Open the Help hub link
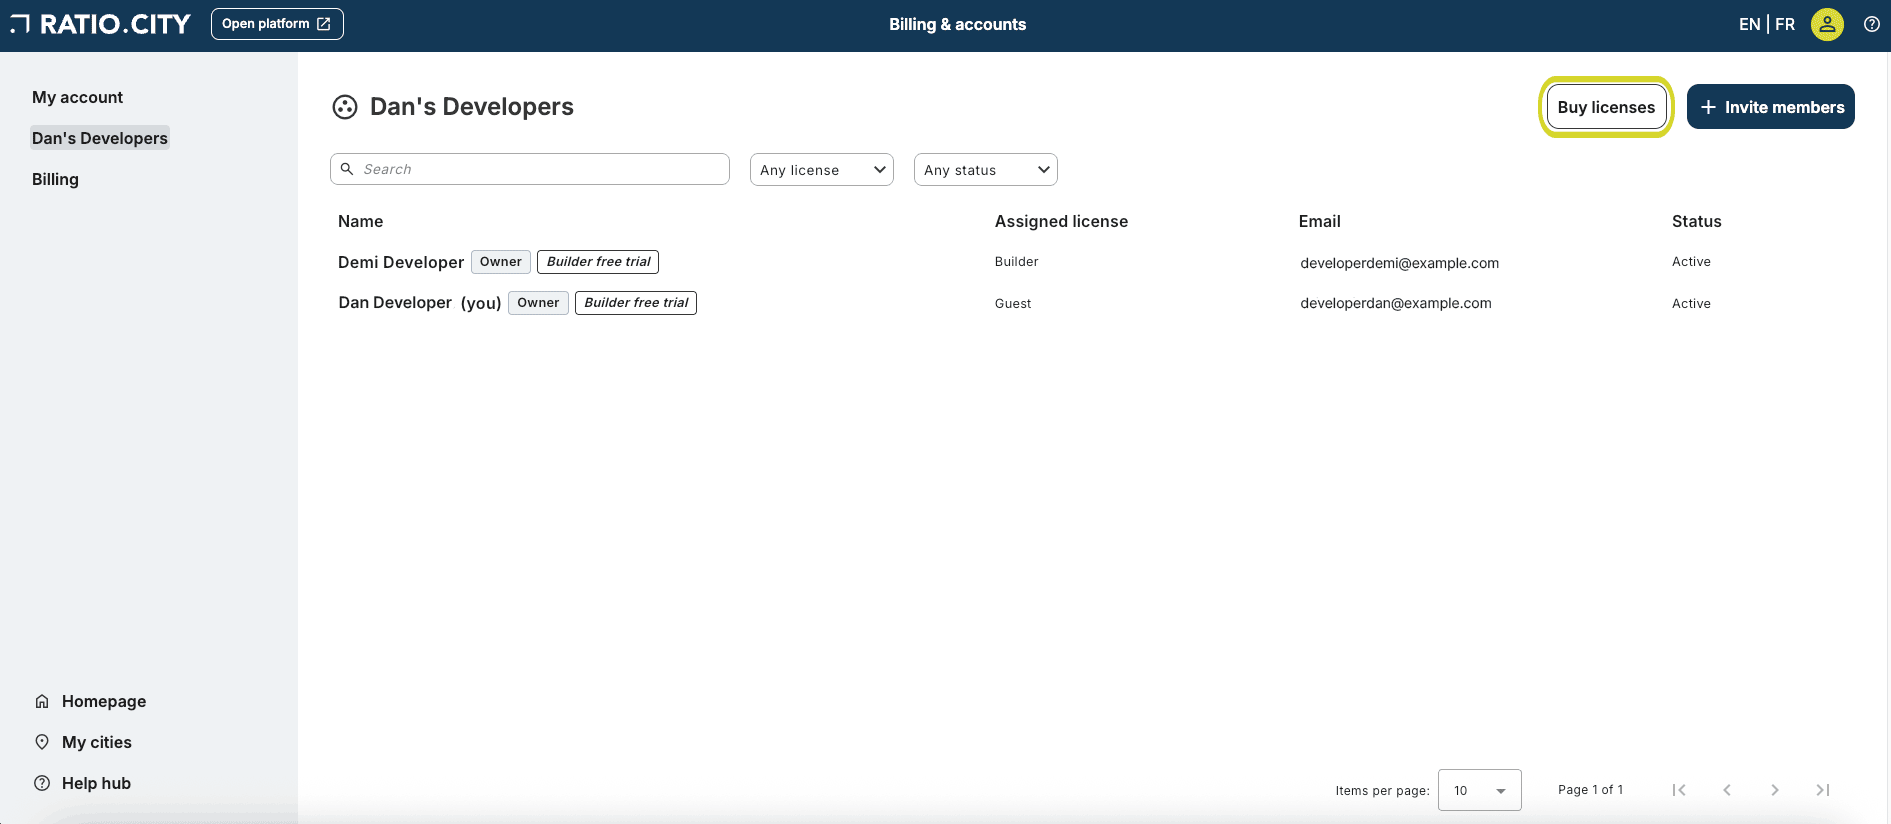1891x824 pixels. pos(96,783)
